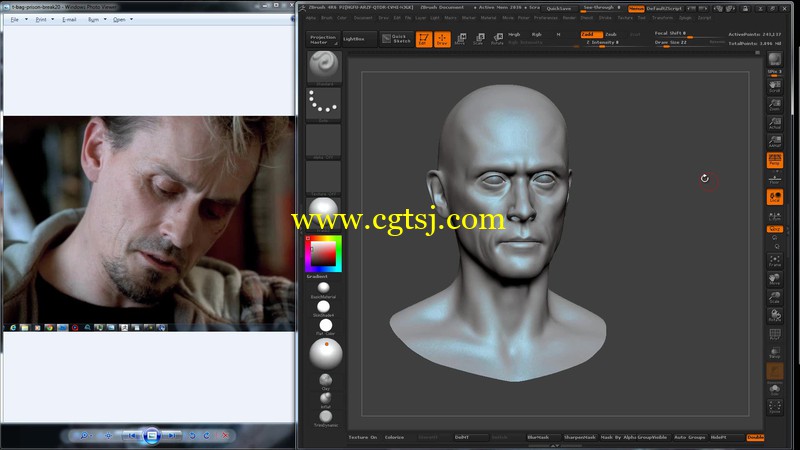
Task: Open the Dots stroke type picker
Action: coord(324,104)
